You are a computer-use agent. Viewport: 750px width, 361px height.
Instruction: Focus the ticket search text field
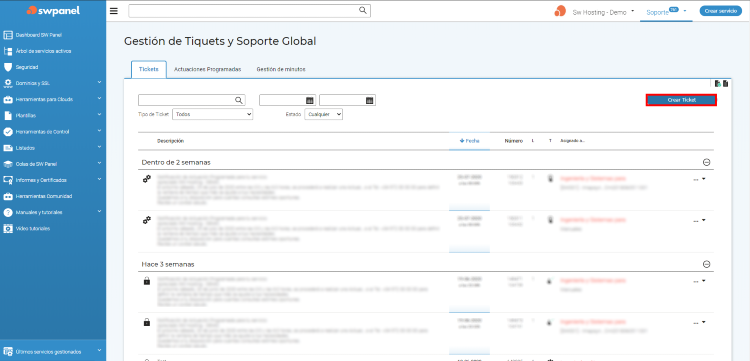[x=191, y=100]
